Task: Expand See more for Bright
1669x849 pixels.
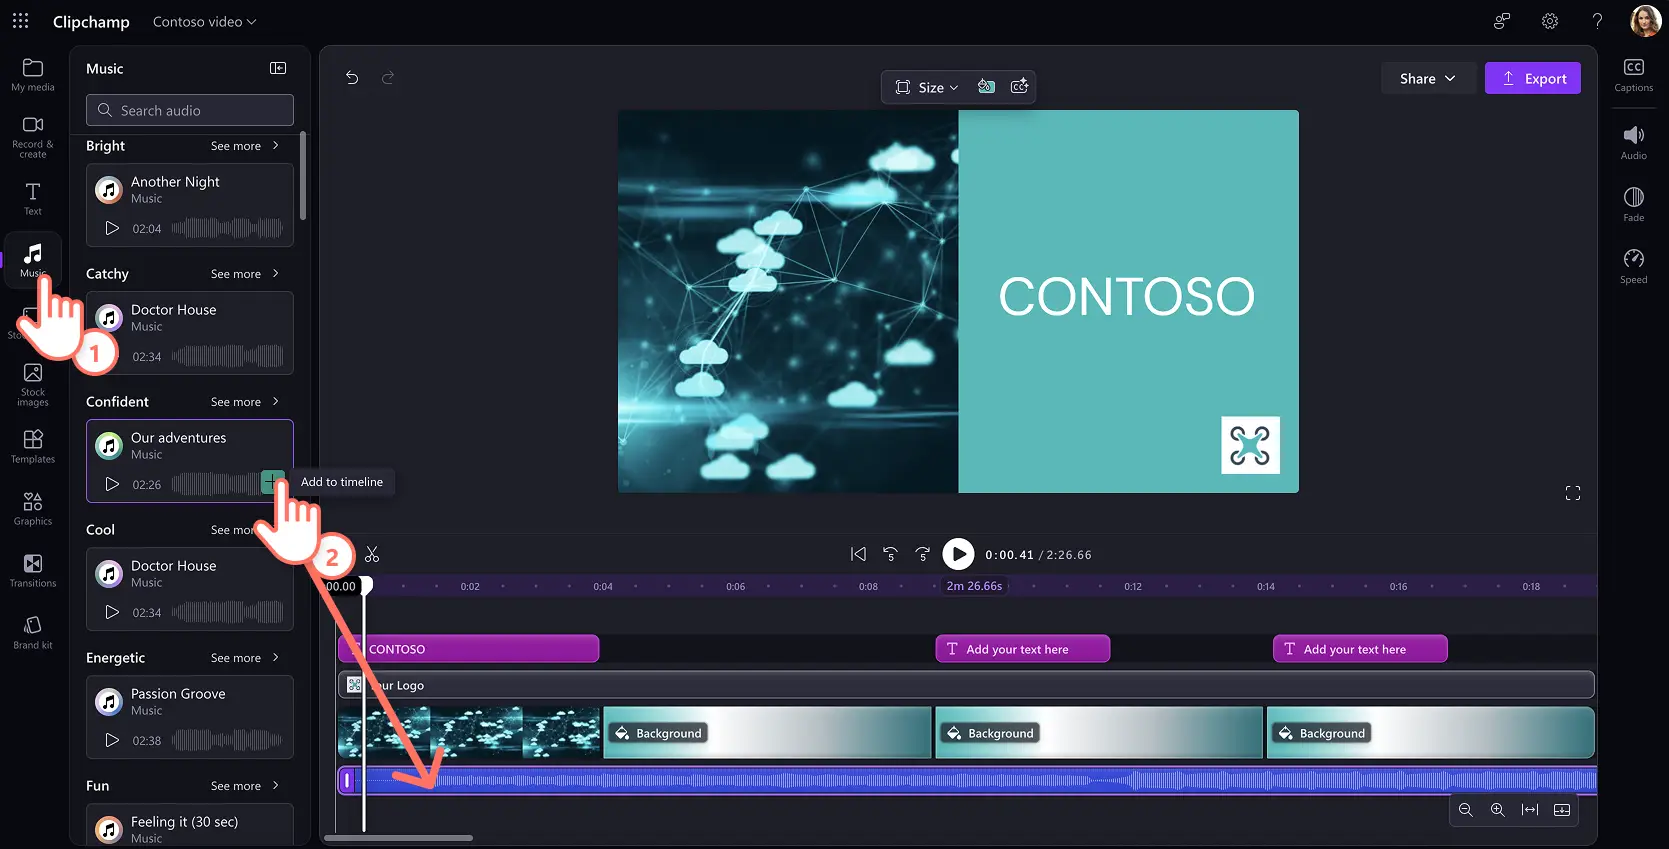Action: point(245,146)
